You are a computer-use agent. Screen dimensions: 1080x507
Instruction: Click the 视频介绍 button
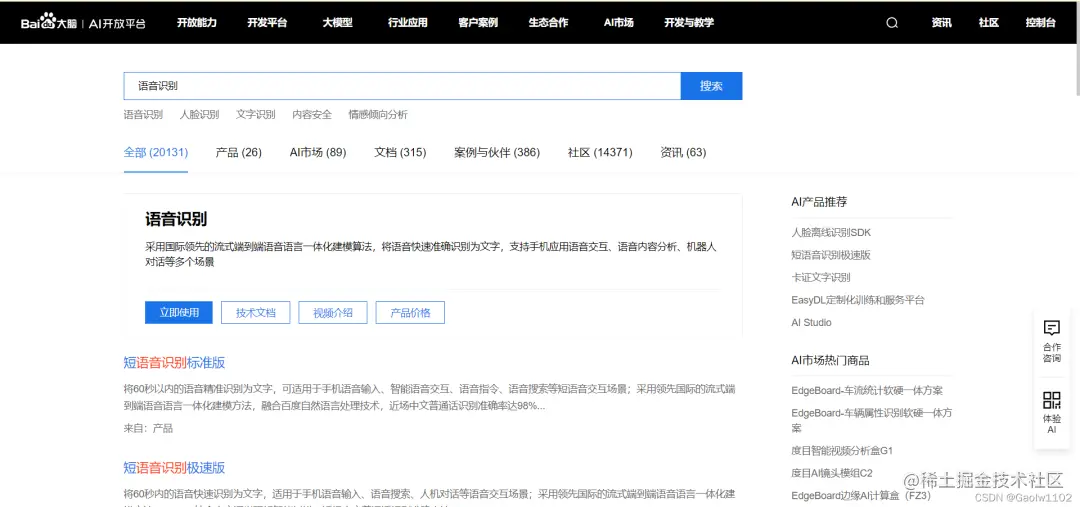tap(333, 312)
